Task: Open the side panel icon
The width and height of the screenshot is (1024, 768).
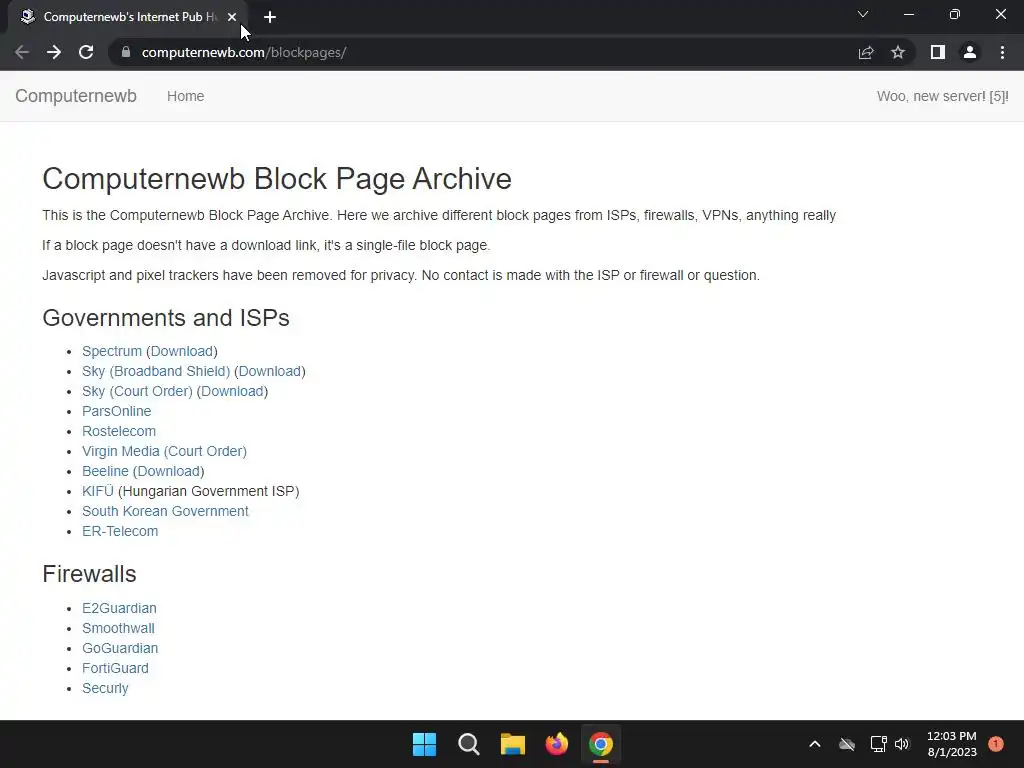Action: (x=938, y=52)
